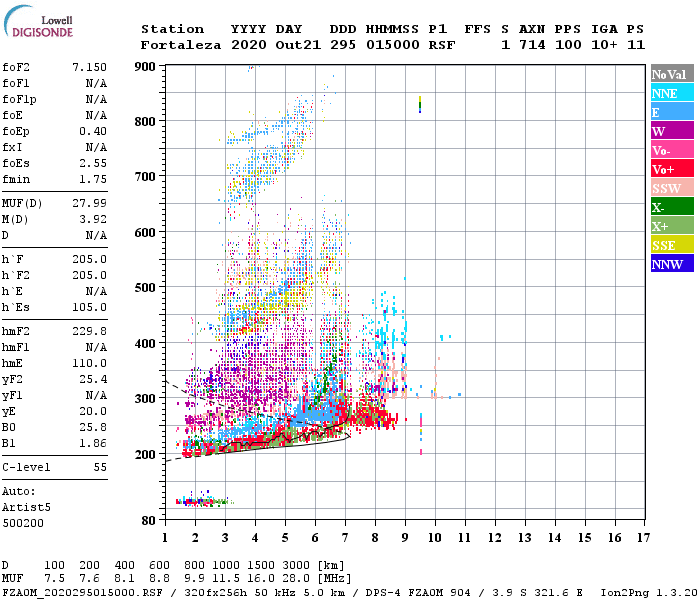Click the 17 MHz frequency axis label
The width and height of the screenshot is (700, 600).
644,538
